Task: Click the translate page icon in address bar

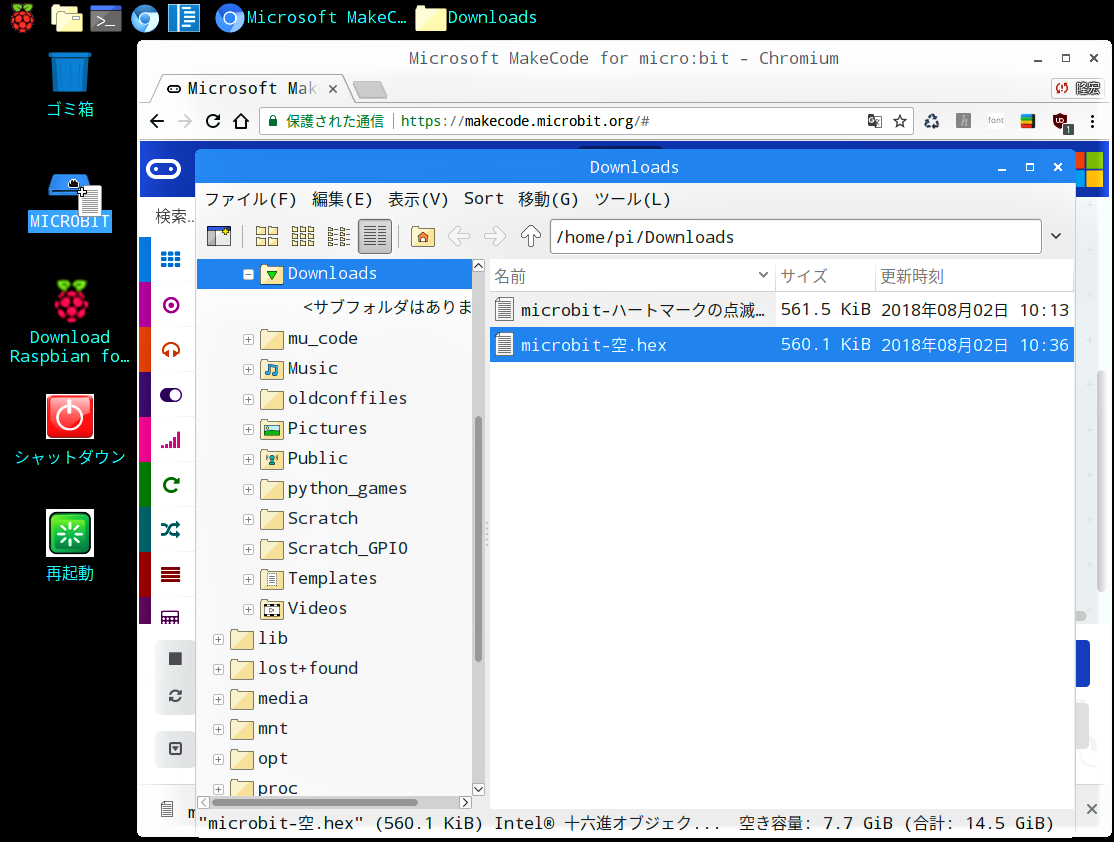Action: pyautogui.click(x=875, y=121)
